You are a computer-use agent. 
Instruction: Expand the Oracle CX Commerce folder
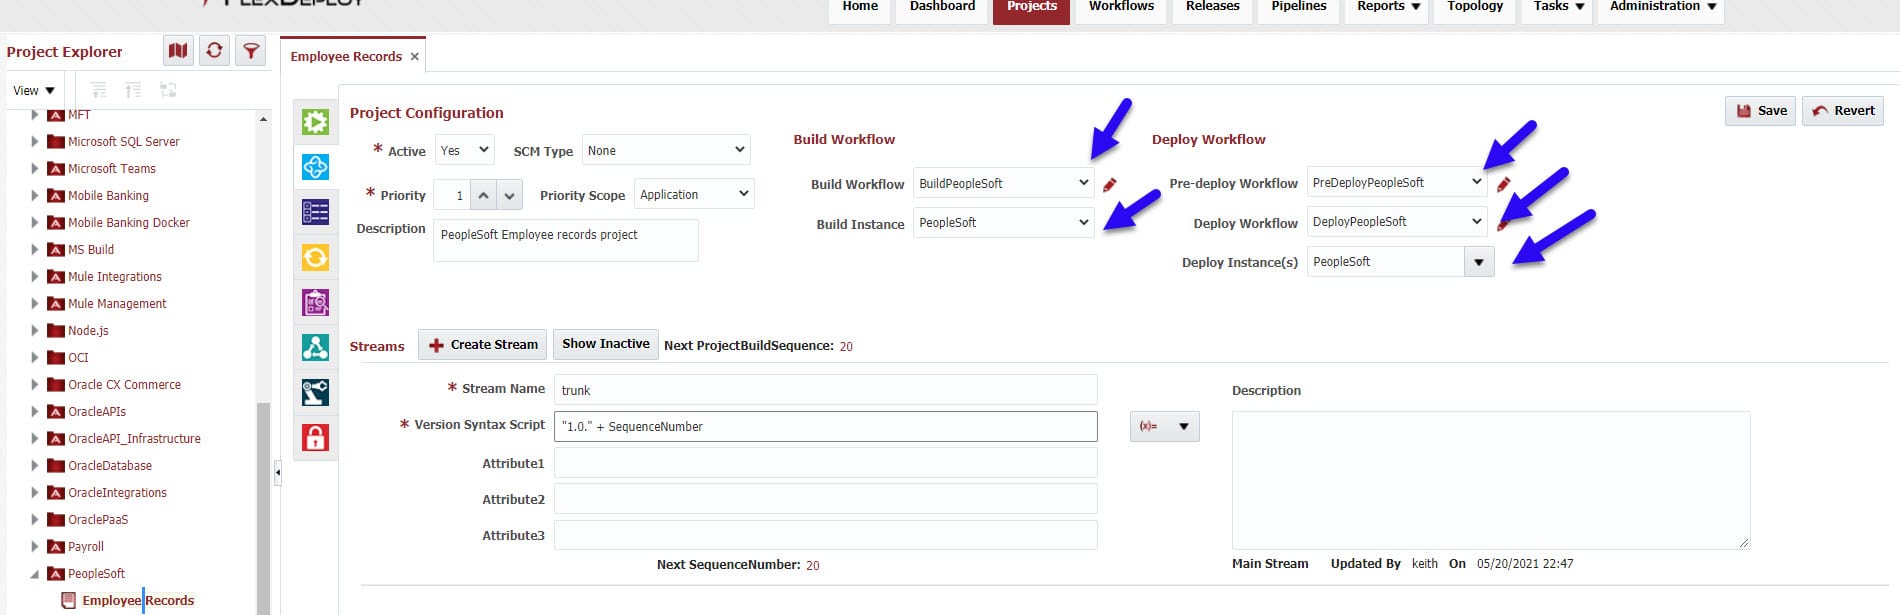[x=35, y=384]
